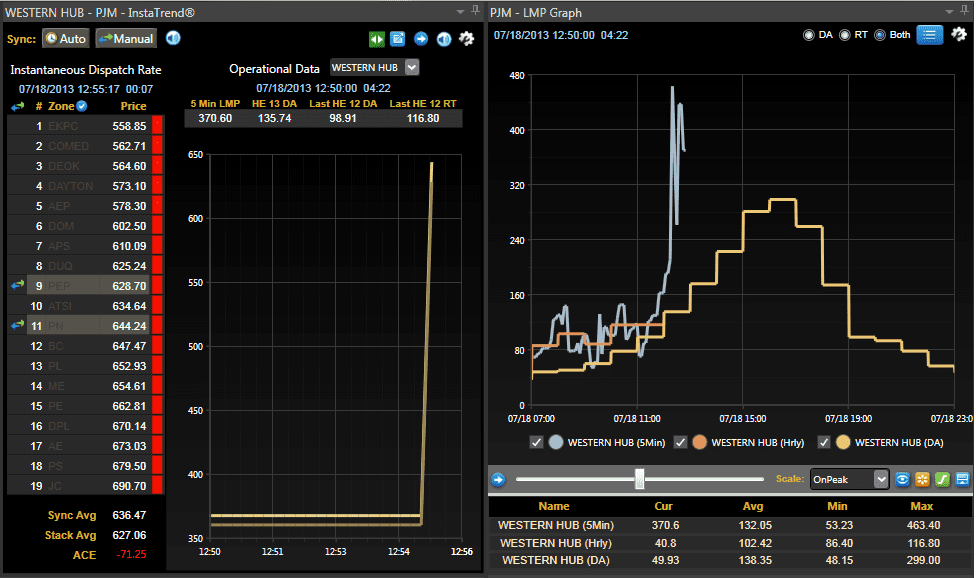This screenshot has height=578, width=976.
Task: Click the speaker icon beside Manual button
Action: click(x=173, y=39)
